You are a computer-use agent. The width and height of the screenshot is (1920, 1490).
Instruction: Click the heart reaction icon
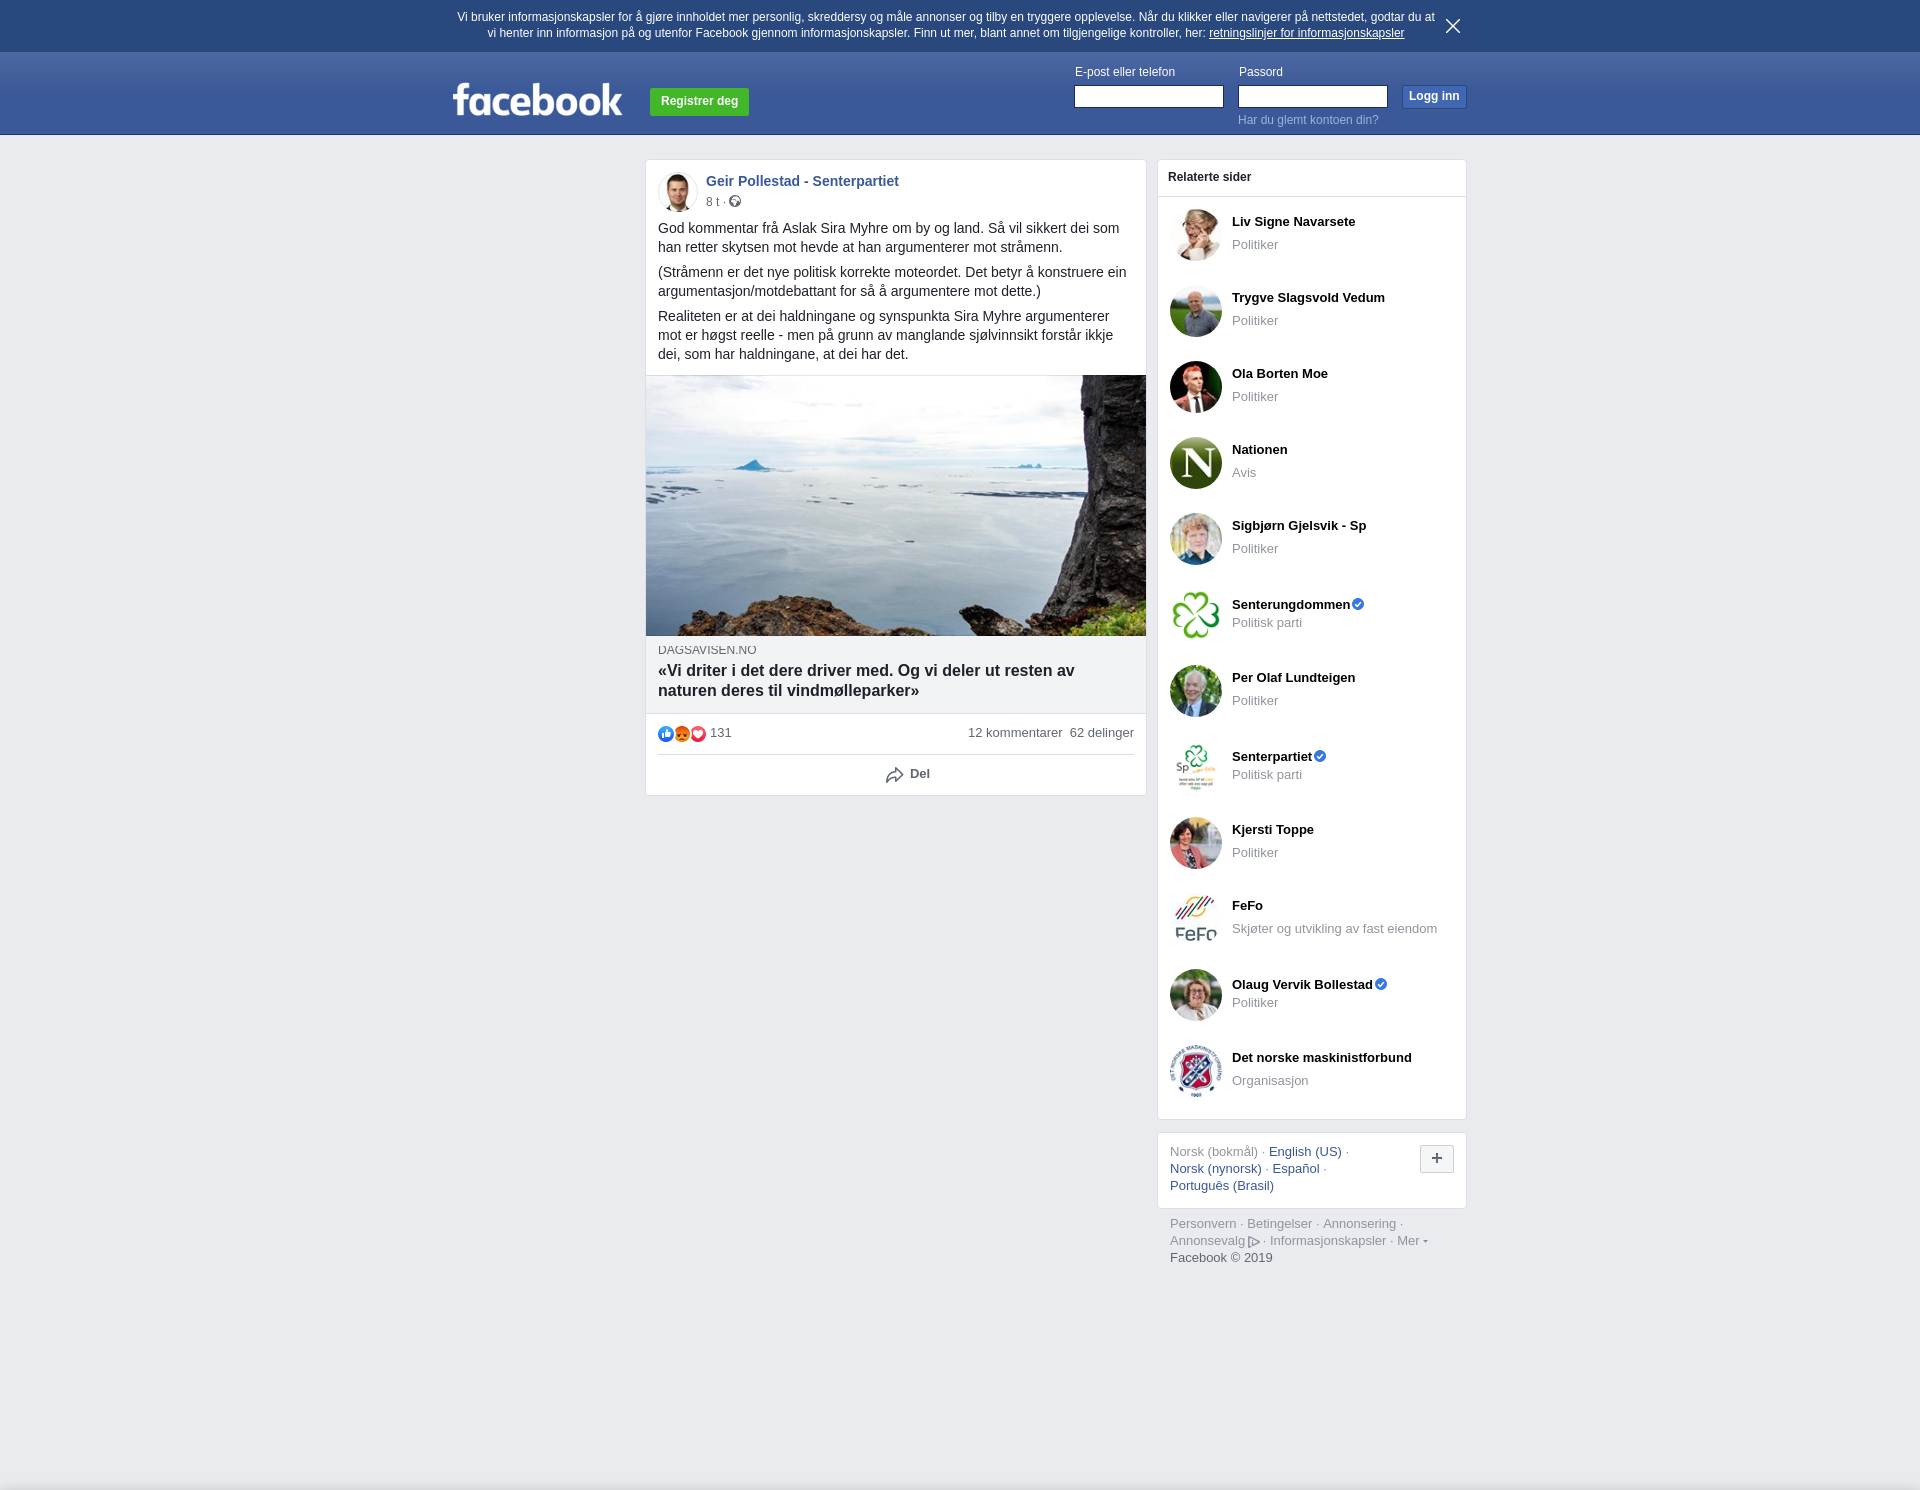pos(698,734)
